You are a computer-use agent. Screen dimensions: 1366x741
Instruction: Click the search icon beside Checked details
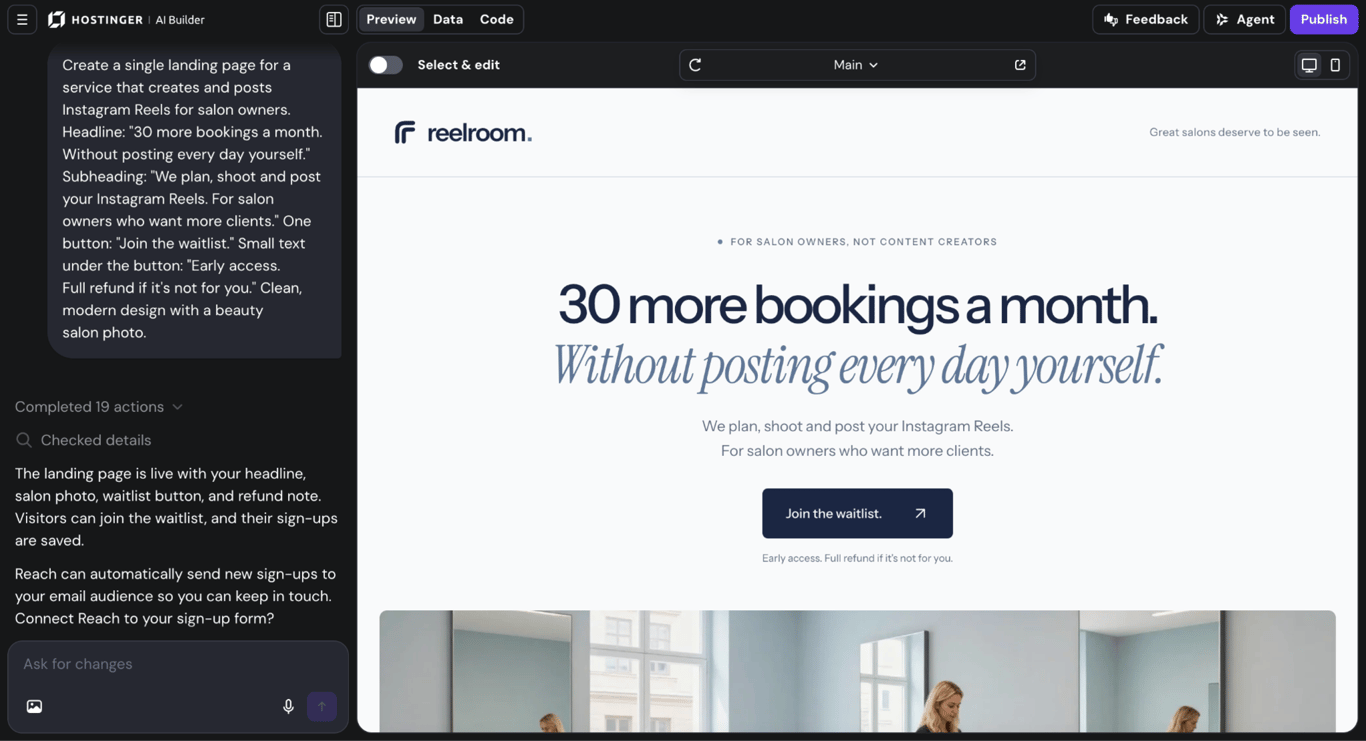(x=24, y=440)
